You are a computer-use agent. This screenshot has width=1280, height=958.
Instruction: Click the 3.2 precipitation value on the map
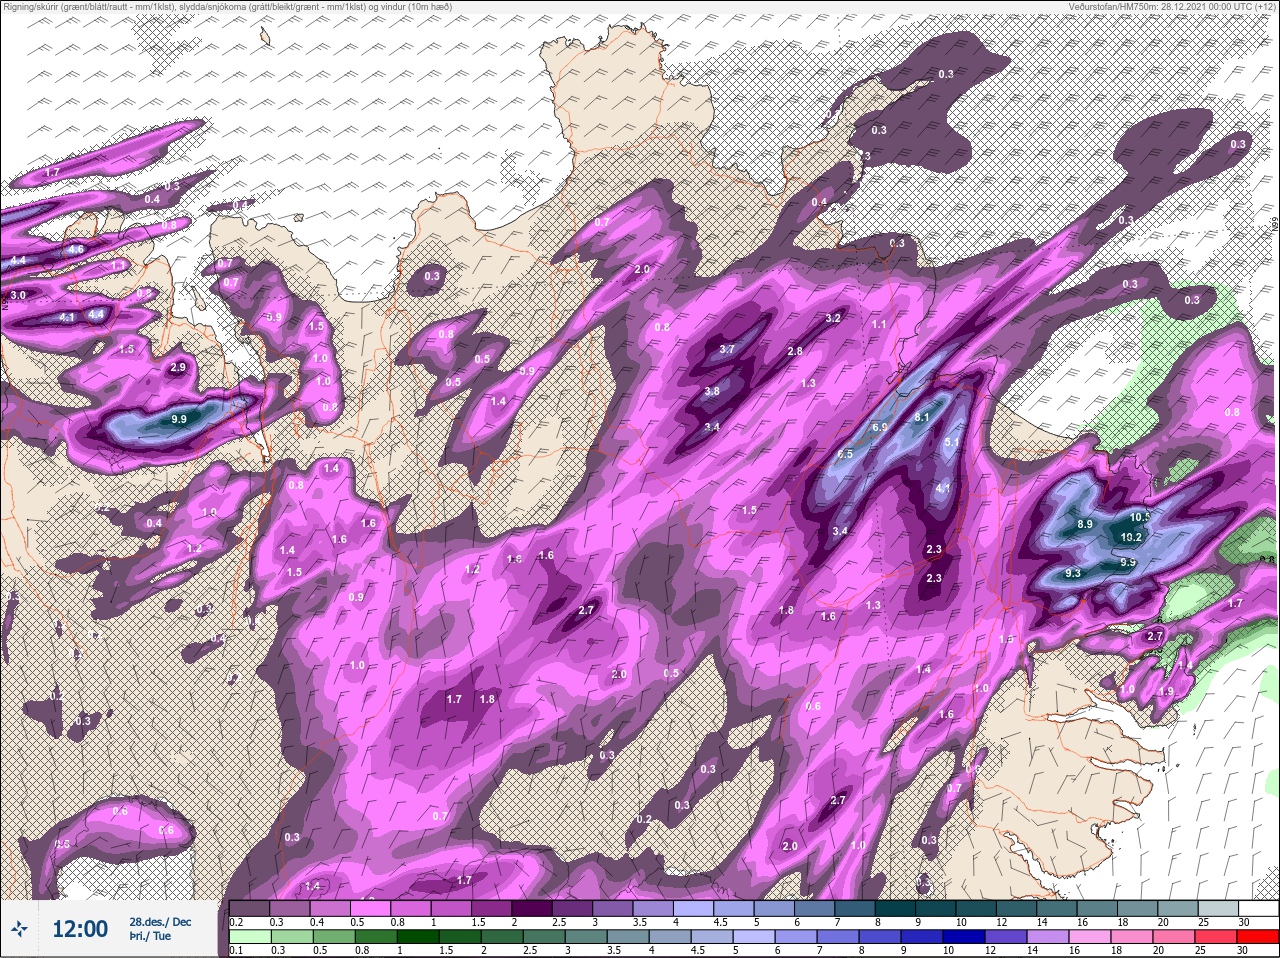tap(832, 318)
